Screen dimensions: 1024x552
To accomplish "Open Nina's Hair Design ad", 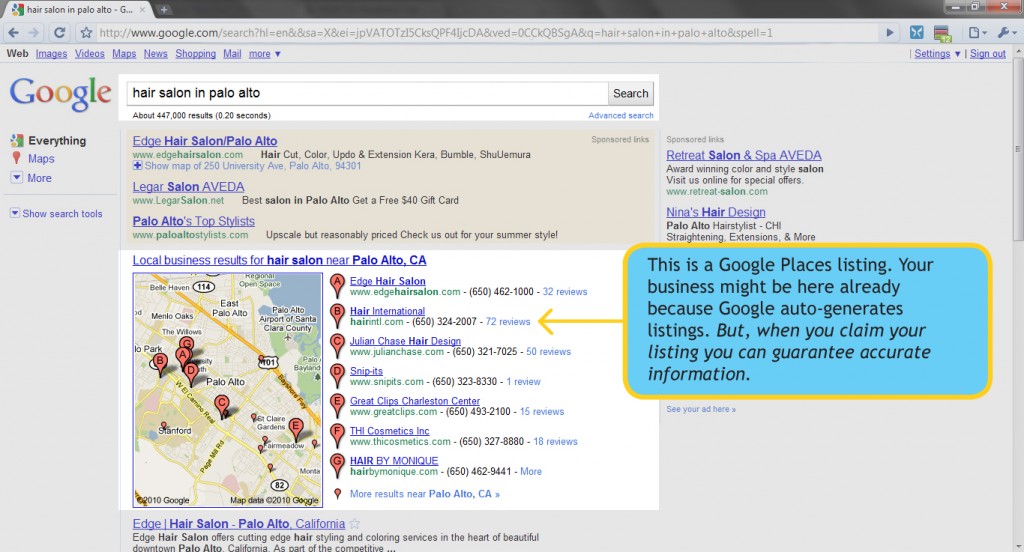I will (716, 212).
